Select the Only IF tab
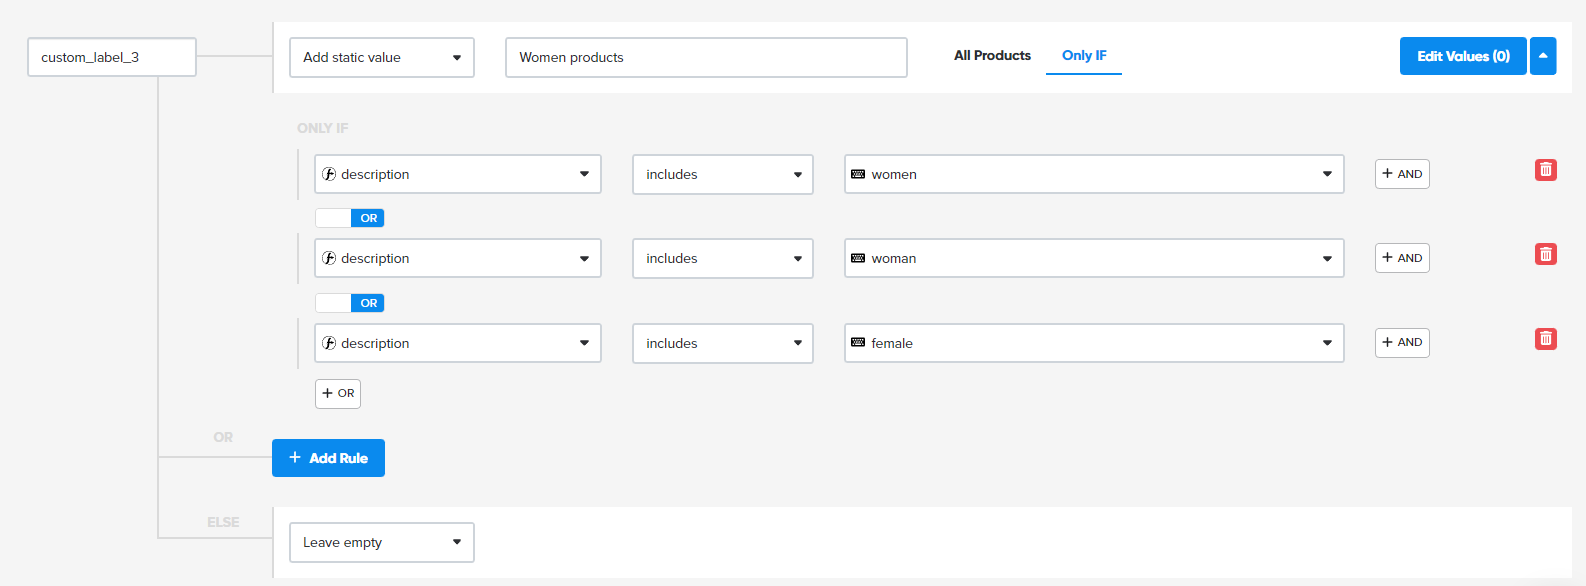 [1084, 56]
